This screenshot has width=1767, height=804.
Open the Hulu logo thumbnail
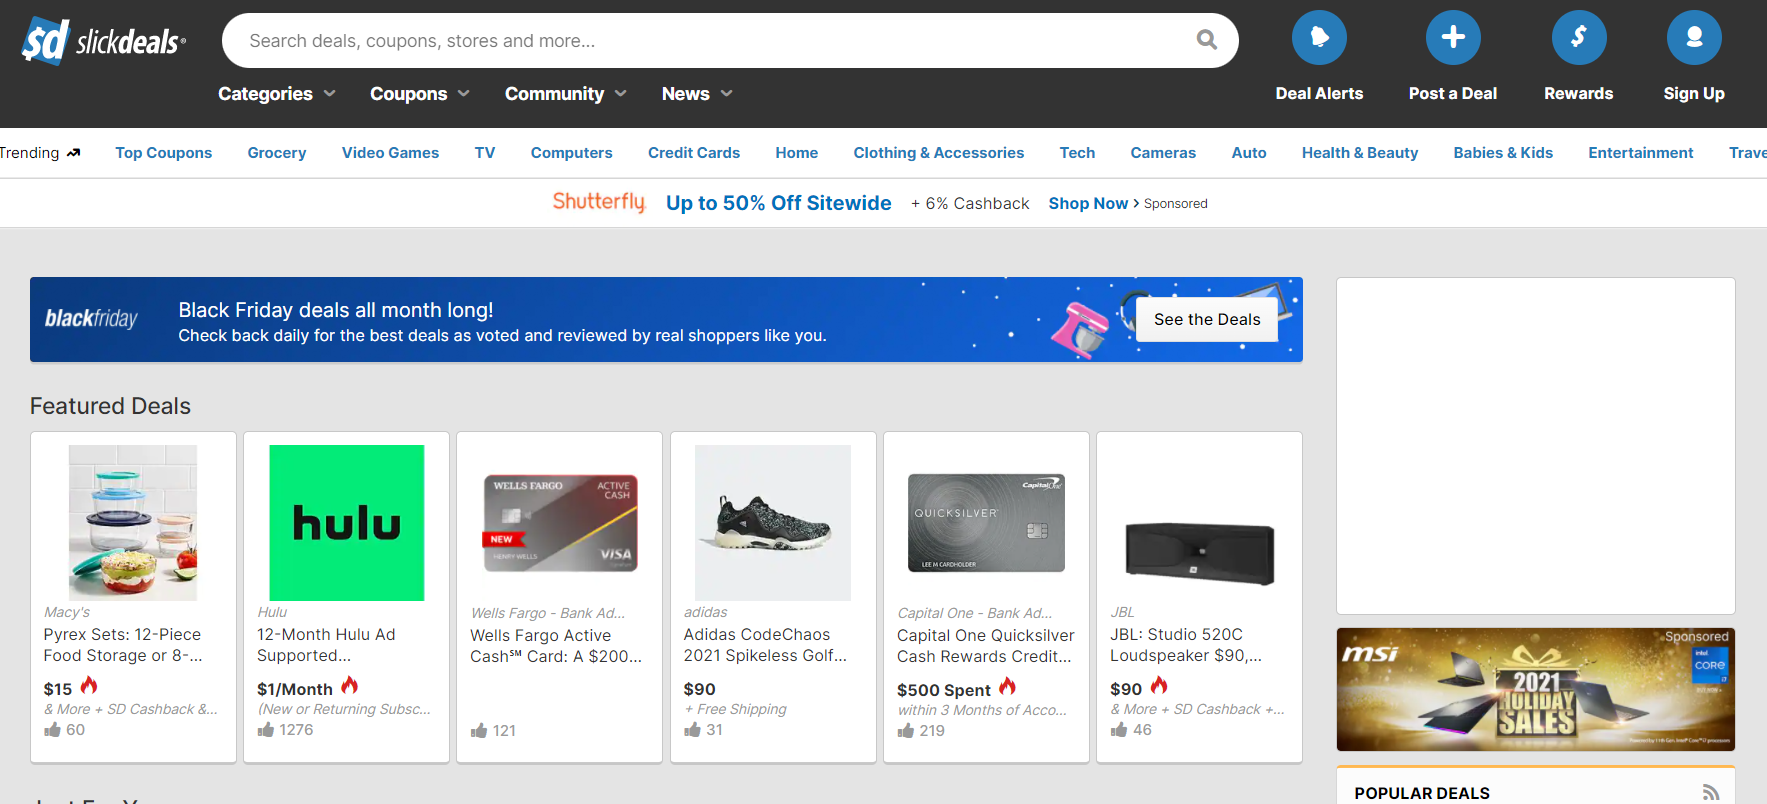click(347, 523)
